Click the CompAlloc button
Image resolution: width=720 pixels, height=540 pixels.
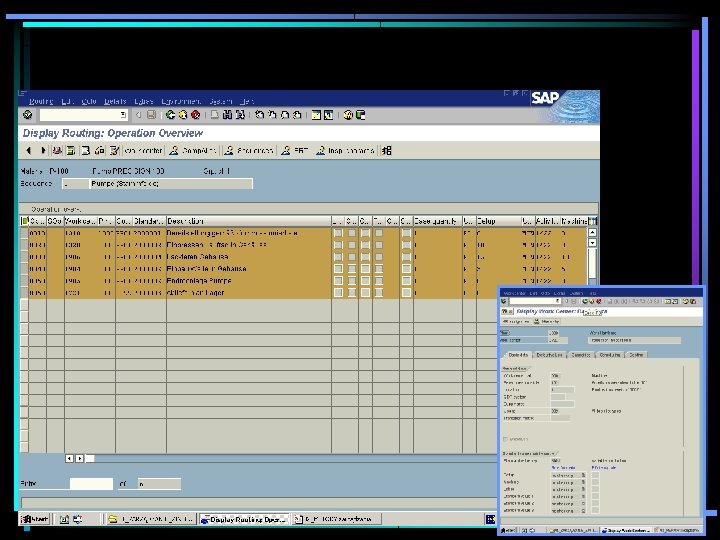pyautogui.click(x=193, y=151)
